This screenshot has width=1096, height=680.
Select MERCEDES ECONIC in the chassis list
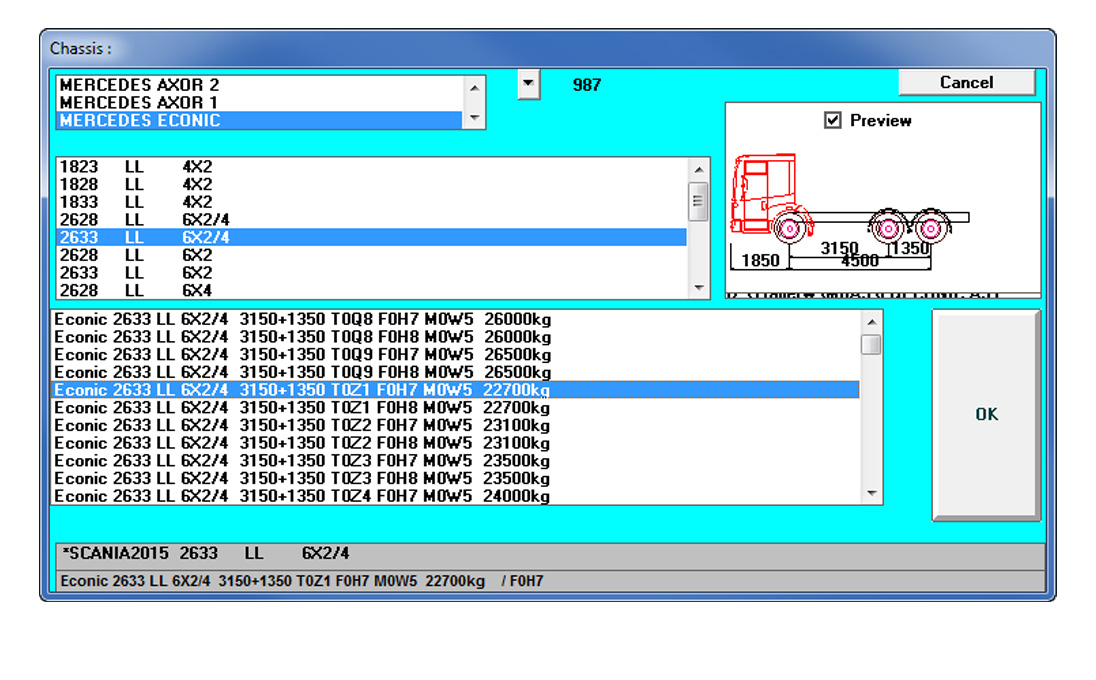click(x=259, y=120)
